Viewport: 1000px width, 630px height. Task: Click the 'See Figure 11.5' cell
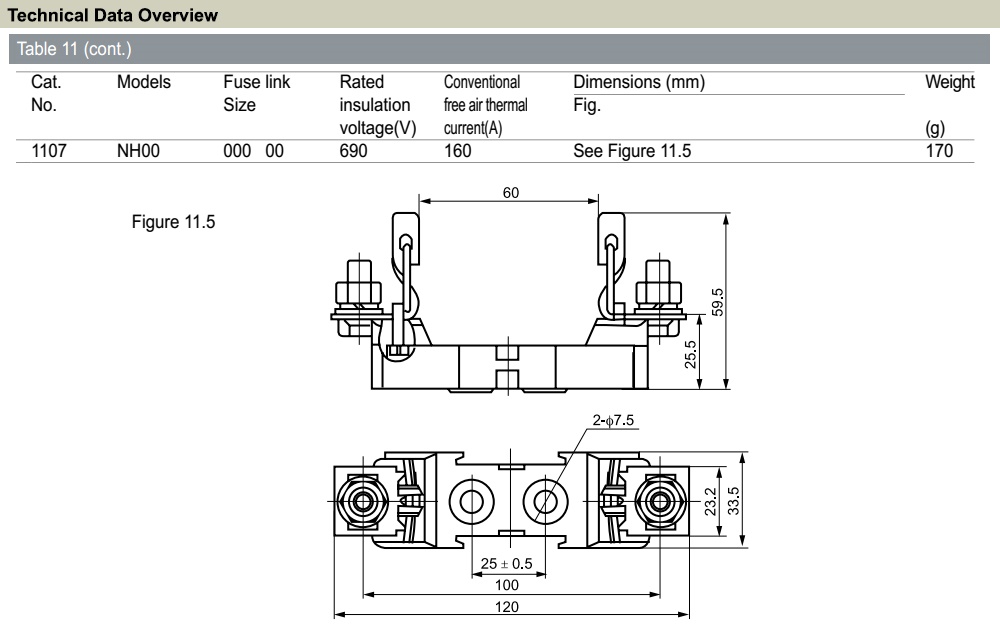pyautogui.click(x=632, y=151)
